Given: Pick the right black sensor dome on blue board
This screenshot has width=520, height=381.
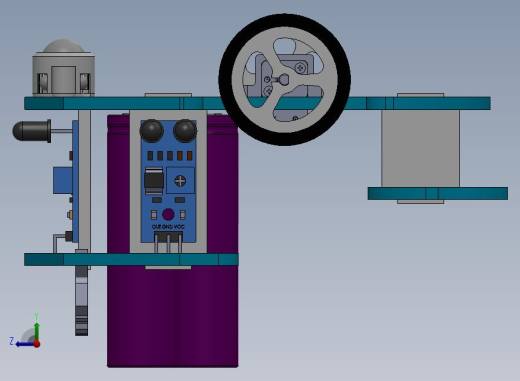Looking at the screenshot, I should (185, 130).
